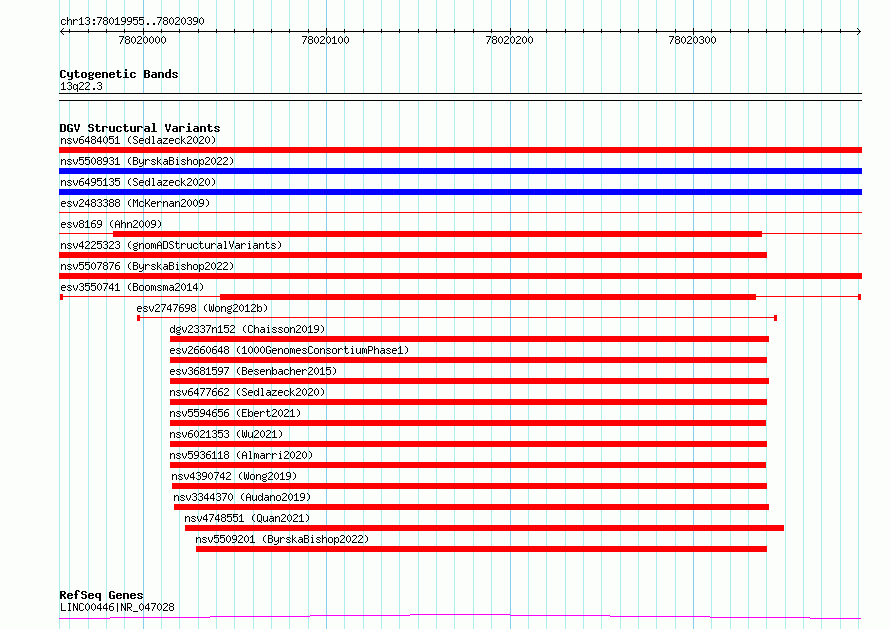Click the red bar of nsv4390742
This screenshot has width=890, height=629.
[x=469, y=486]
